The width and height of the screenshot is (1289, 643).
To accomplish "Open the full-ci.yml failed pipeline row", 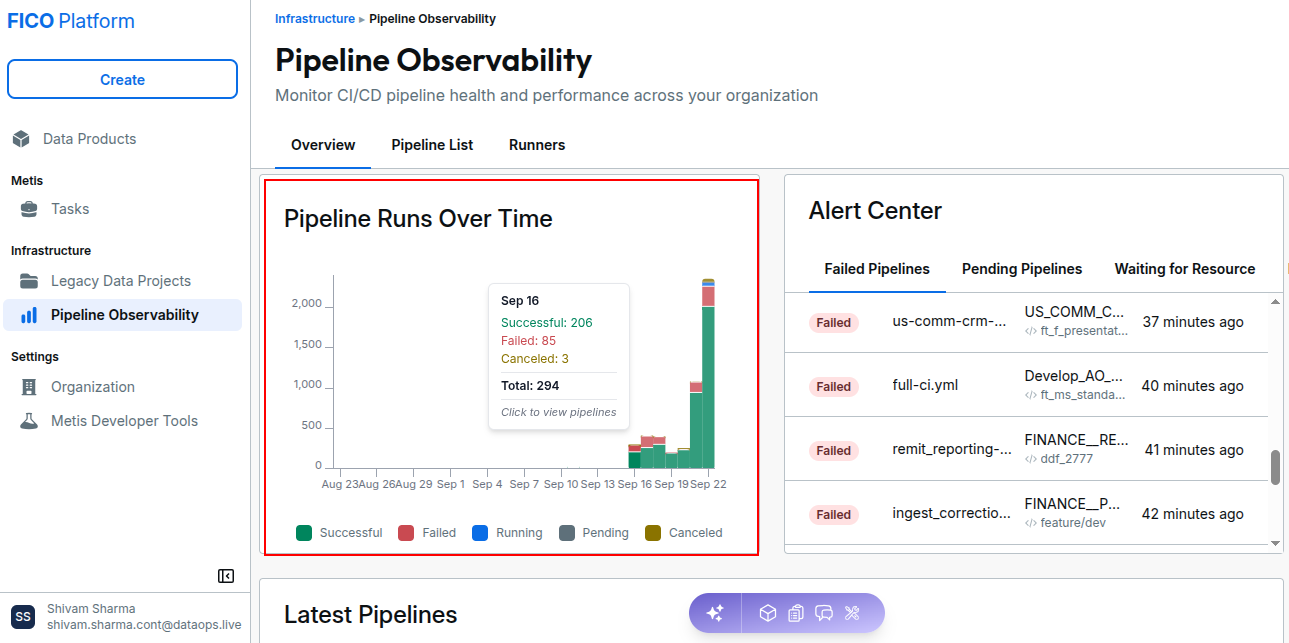I will (1026, 386).
